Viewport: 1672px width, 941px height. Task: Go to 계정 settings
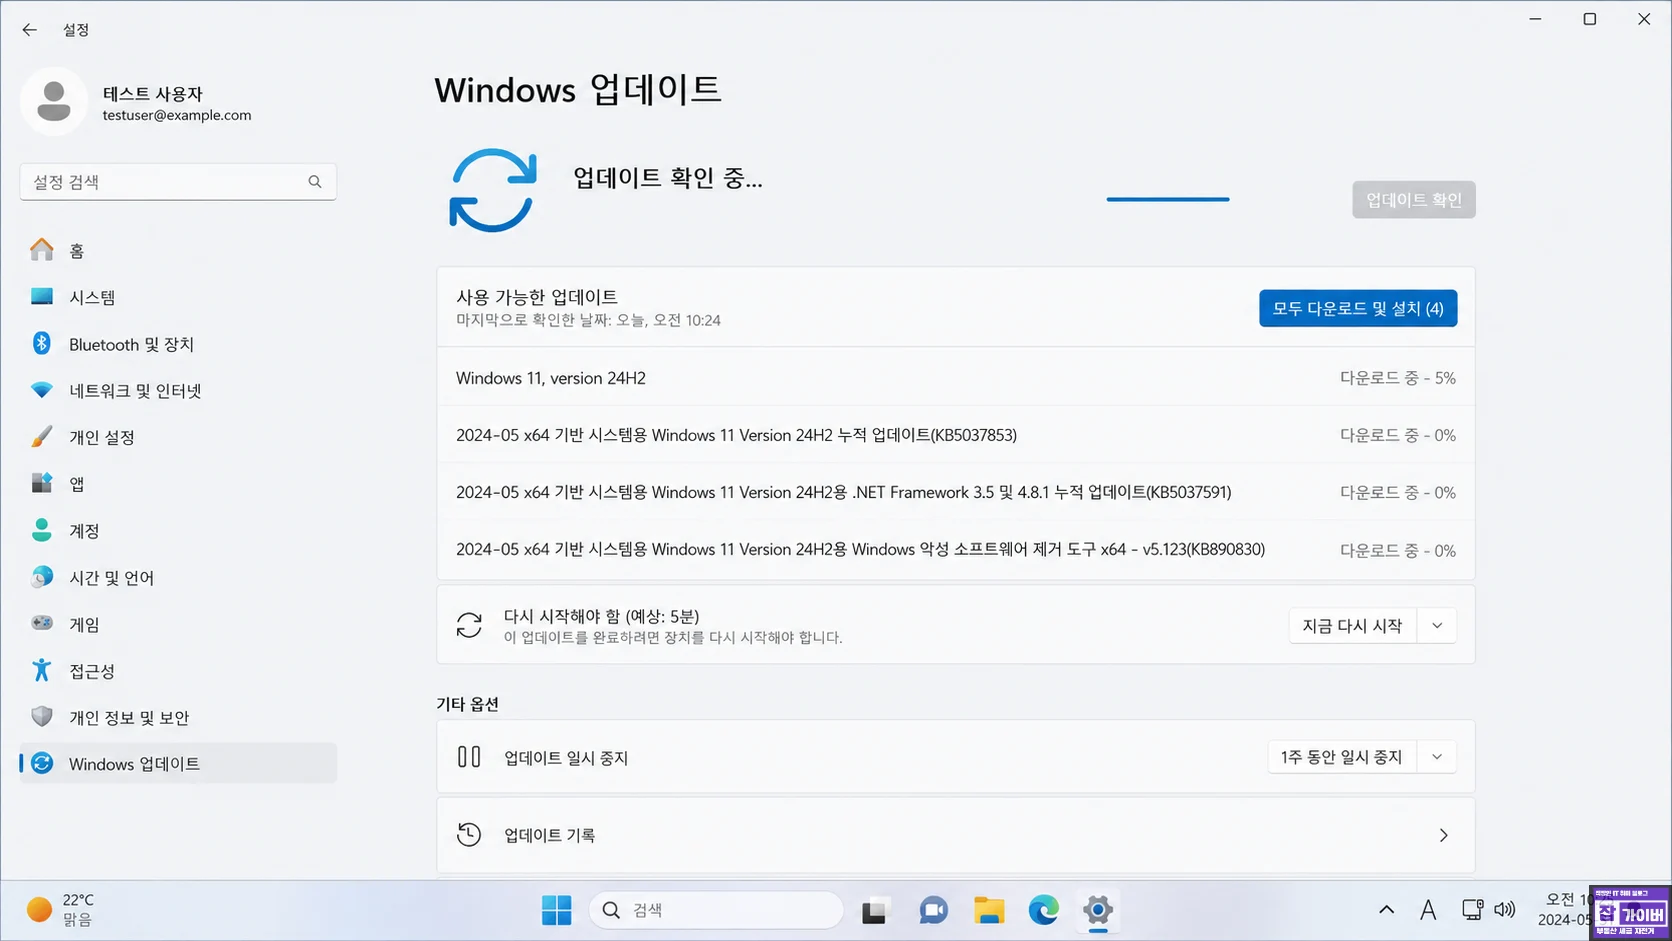point(178,531)
